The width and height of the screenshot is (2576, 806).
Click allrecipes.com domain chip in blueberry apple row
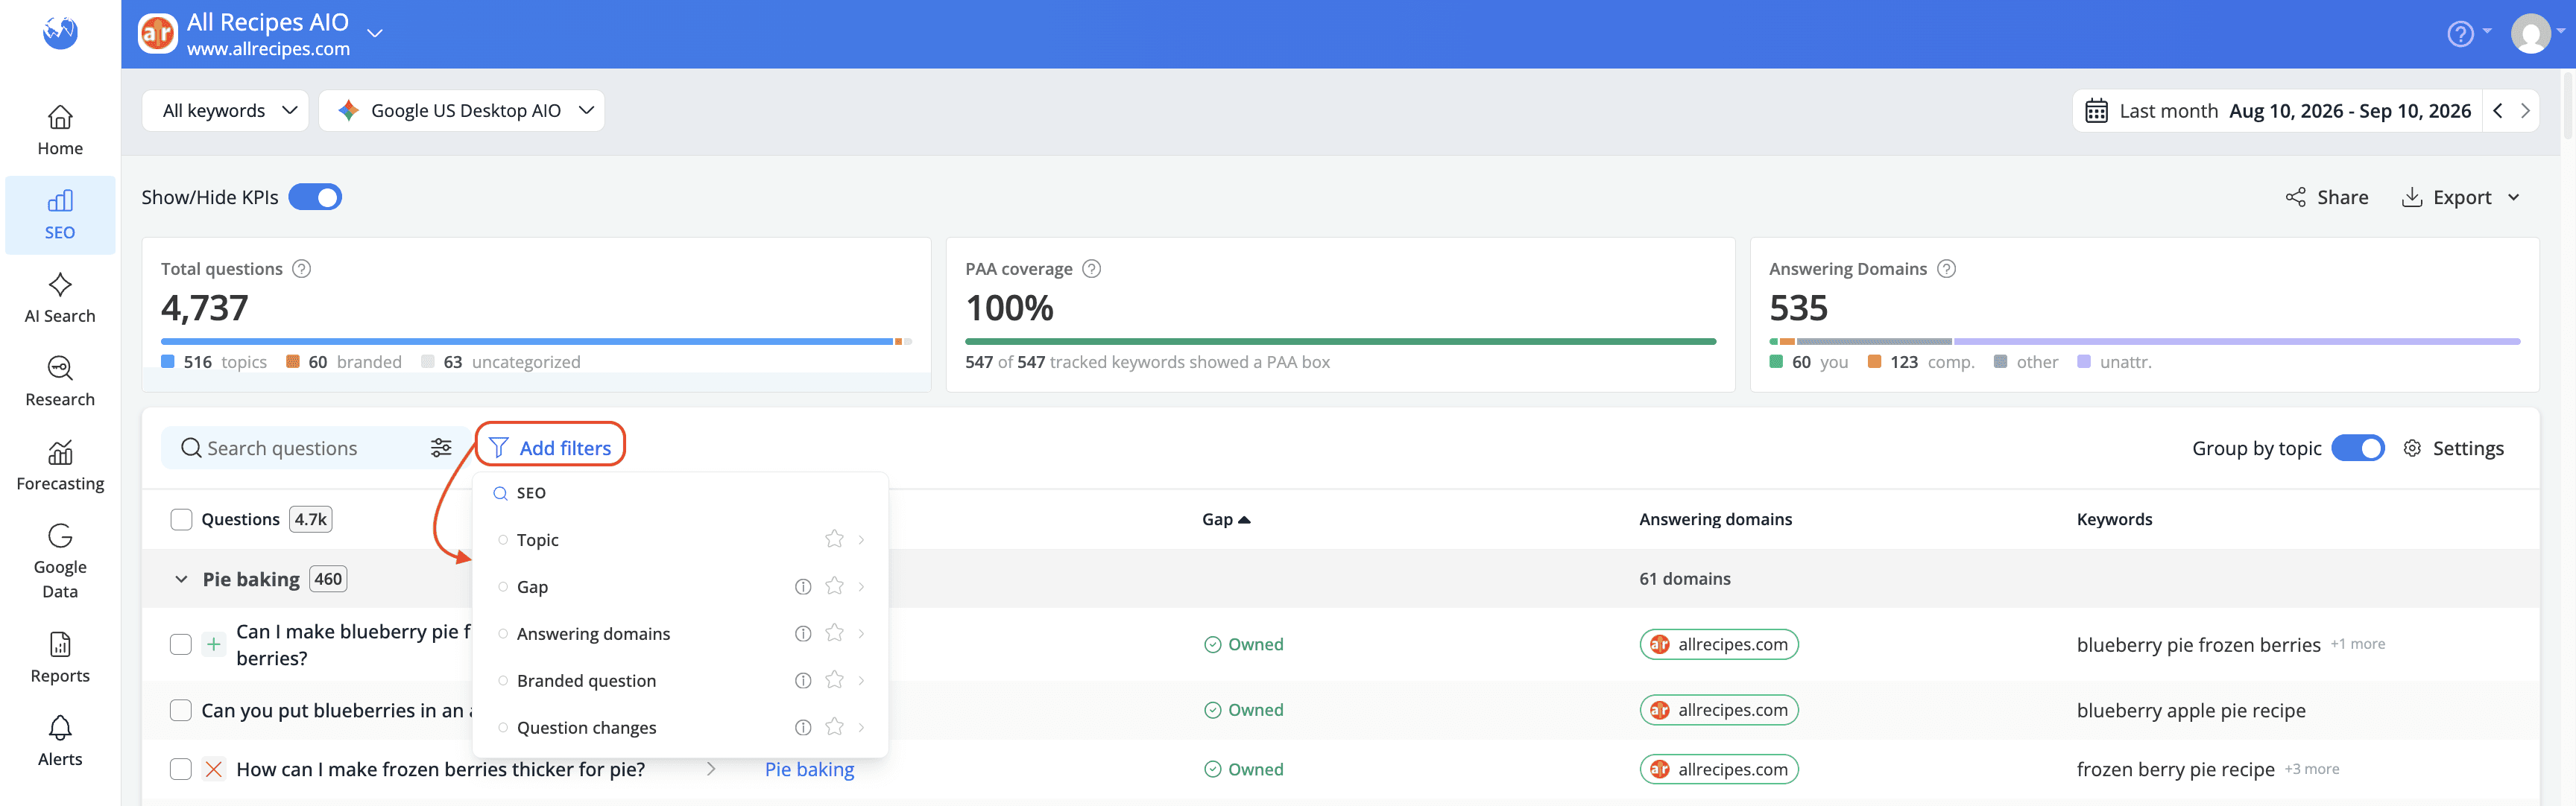point(1719,710)
